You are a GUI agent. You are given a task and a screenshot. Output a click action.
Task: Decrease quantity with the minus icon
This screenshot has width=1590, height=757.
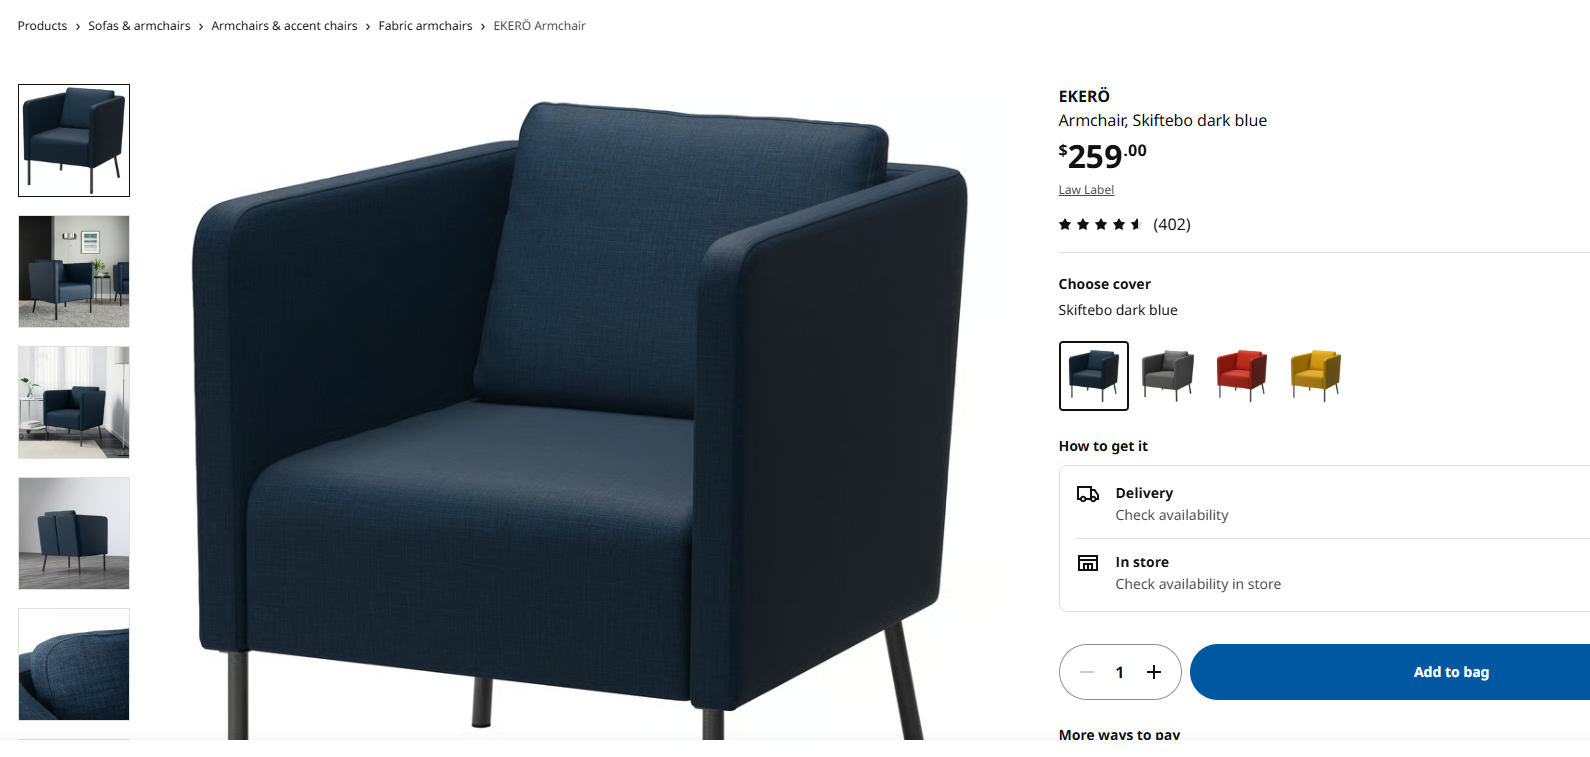tap(1087, 672)
